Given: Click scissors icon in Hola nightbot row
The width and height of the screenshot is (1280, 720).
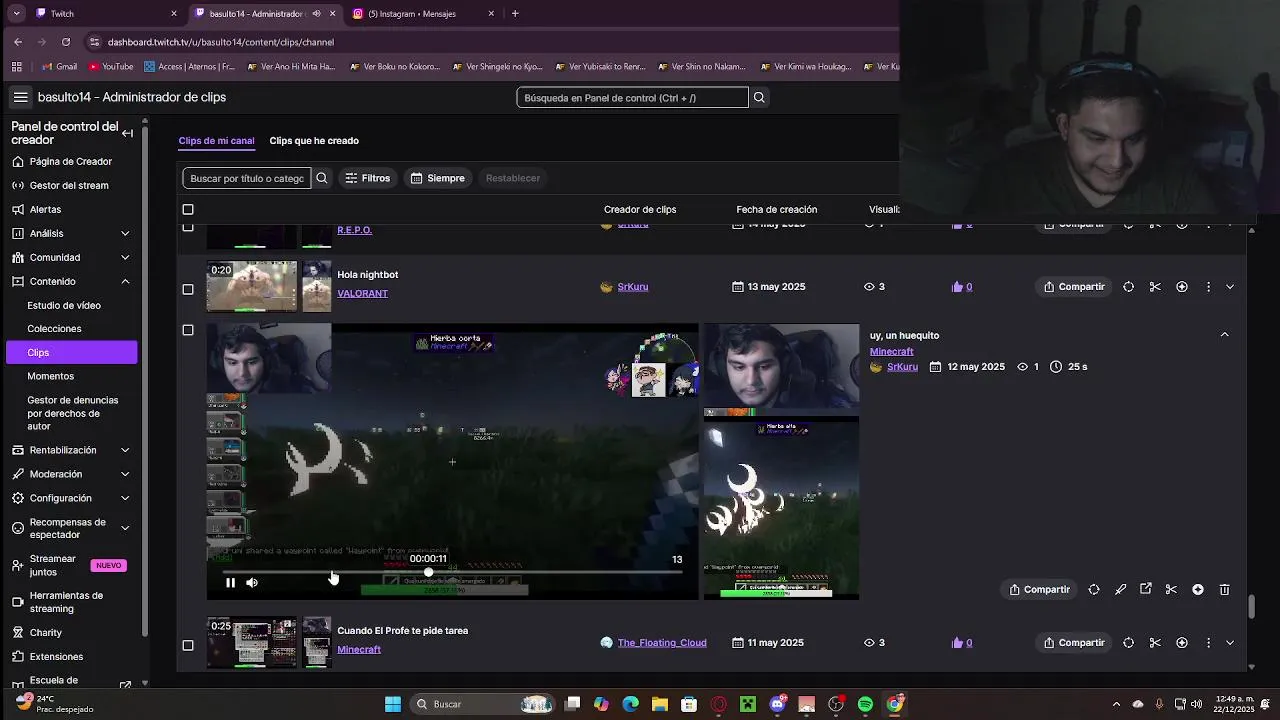Looking at the screenshot, I should [x=1155, y=287].
